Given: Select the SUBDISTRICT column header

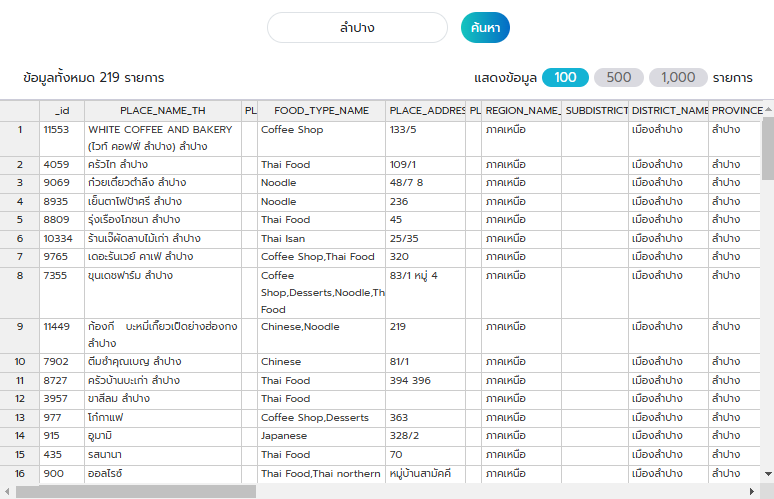Looking at the screenshot, I should point(596,110).
